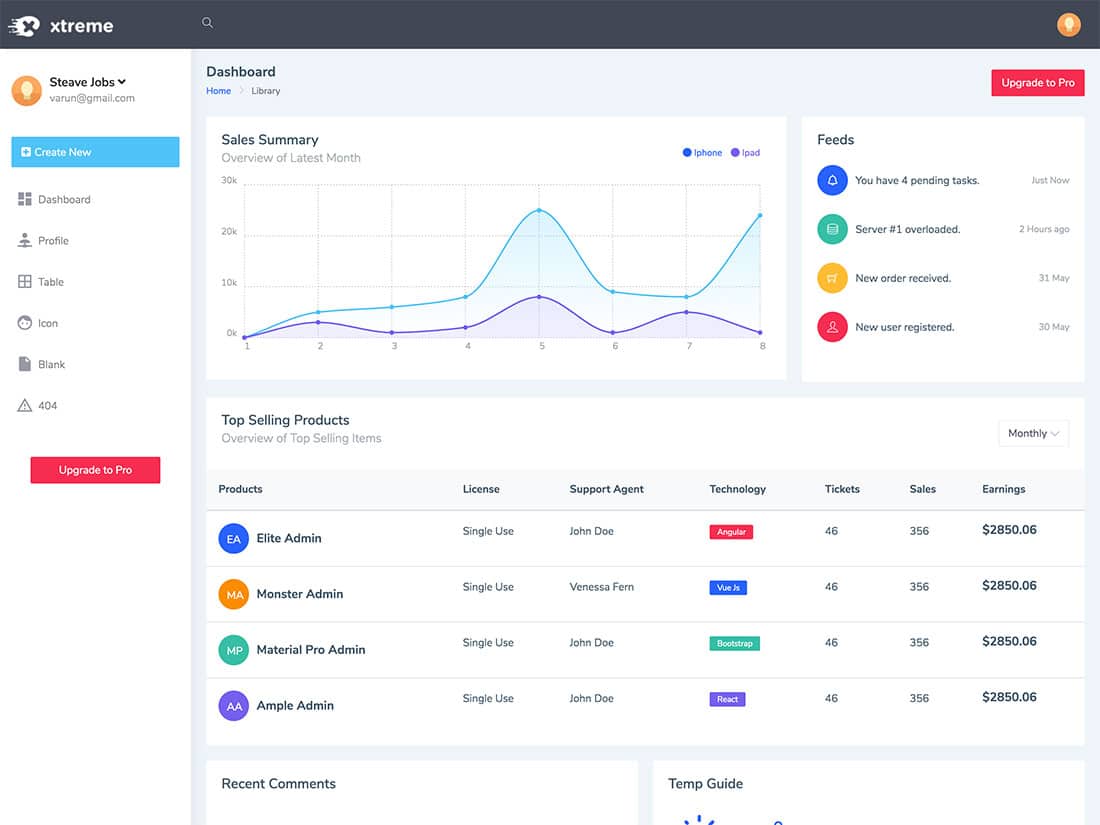The height and width of the screenshot is (825, 1100).
Task: Click the pending tasks bell icon
Action: [x=832, y=180]
